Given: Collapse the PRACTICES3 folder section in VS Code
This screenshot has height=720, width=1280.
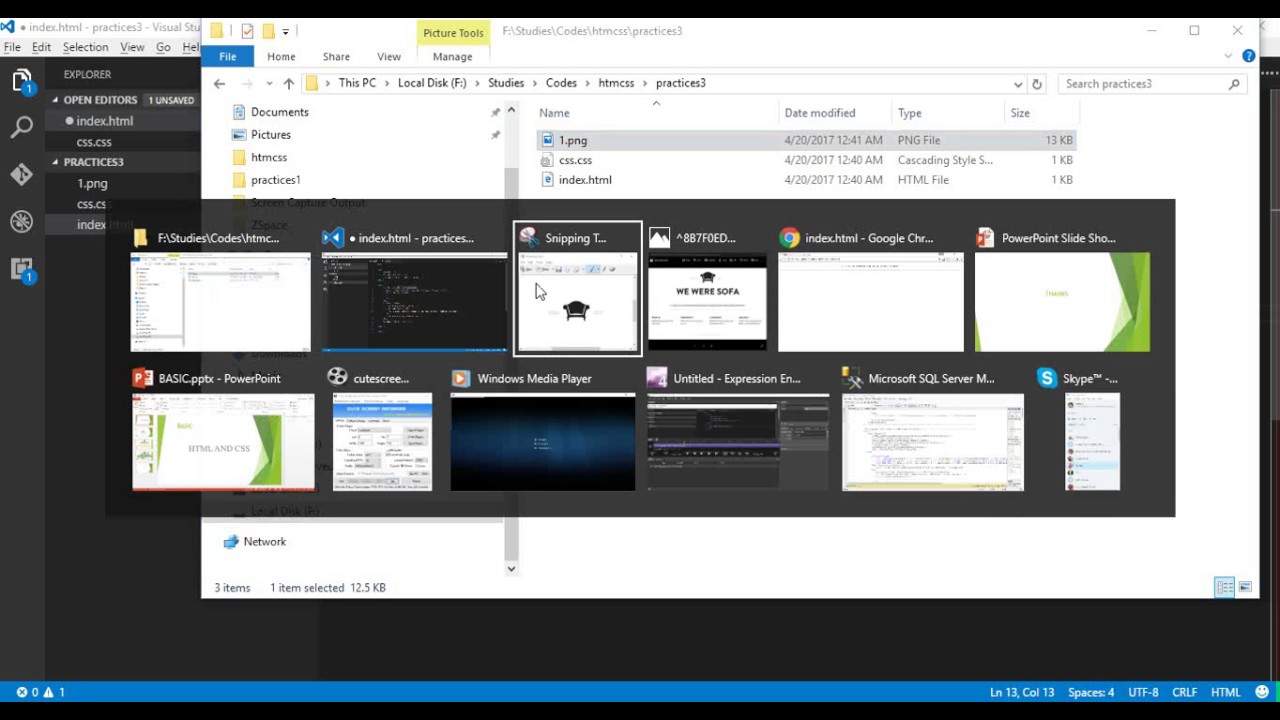Looking at the screenshot, I should coord(55,162).
